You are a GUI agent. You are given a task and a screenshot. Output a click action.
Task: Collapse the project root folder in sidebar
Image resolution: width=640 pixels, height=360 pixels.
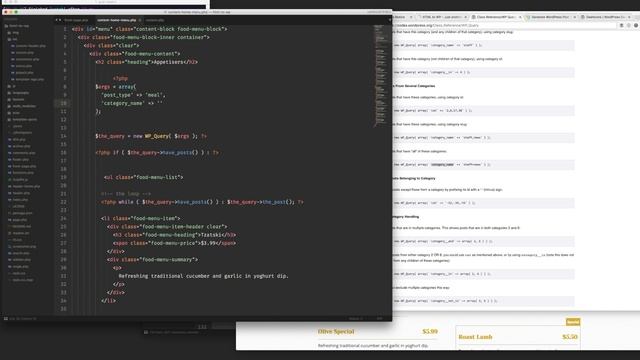[x=17, y=26]
